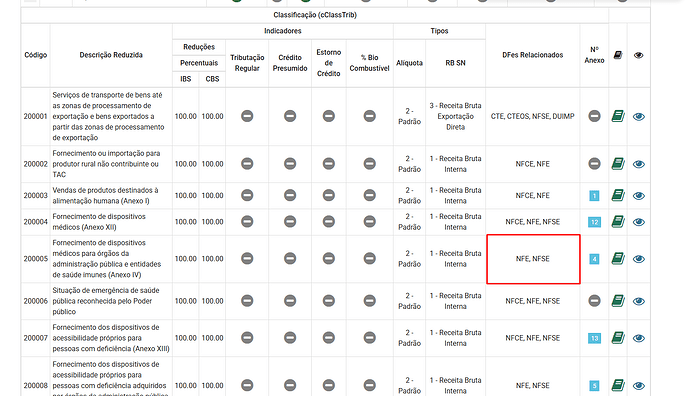
Task: Click the grey Anexo indicator for 200006
Action: click(x=594, y=301)
